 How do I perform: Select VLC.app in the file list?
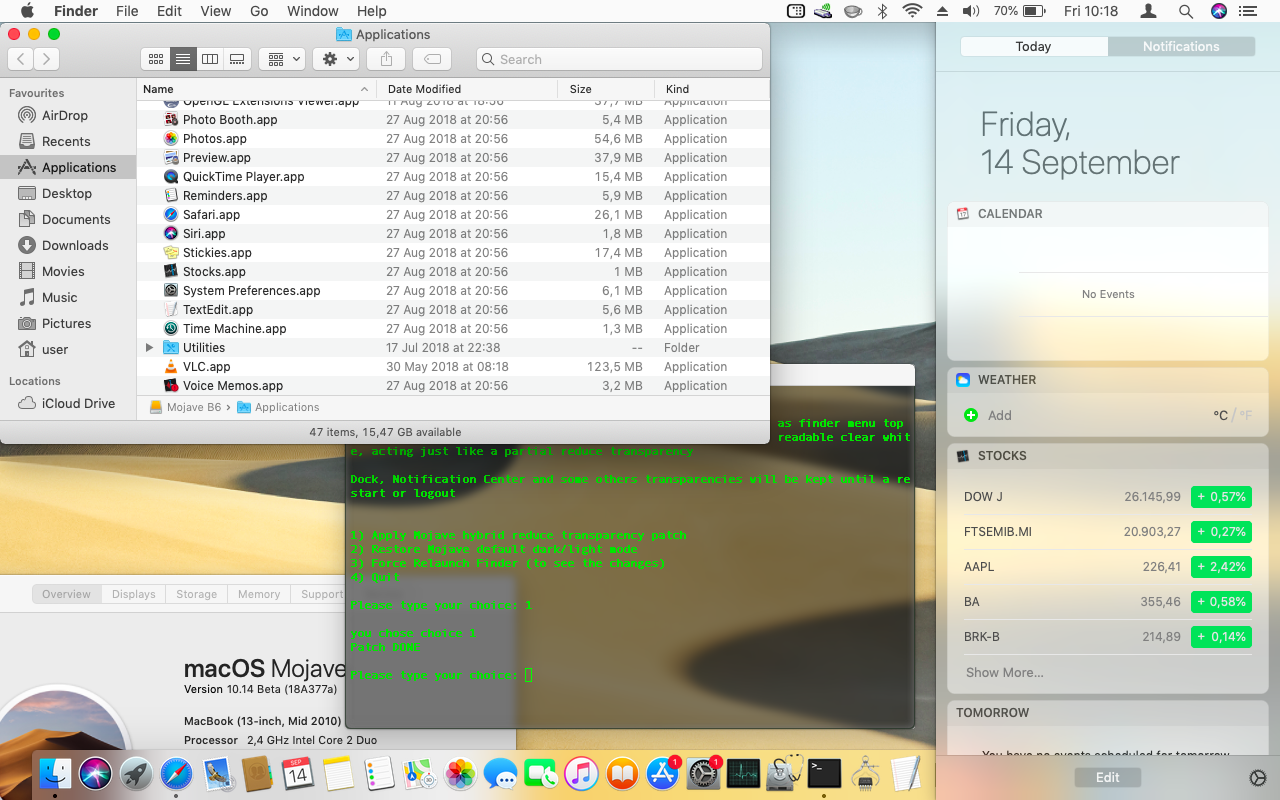453,367
